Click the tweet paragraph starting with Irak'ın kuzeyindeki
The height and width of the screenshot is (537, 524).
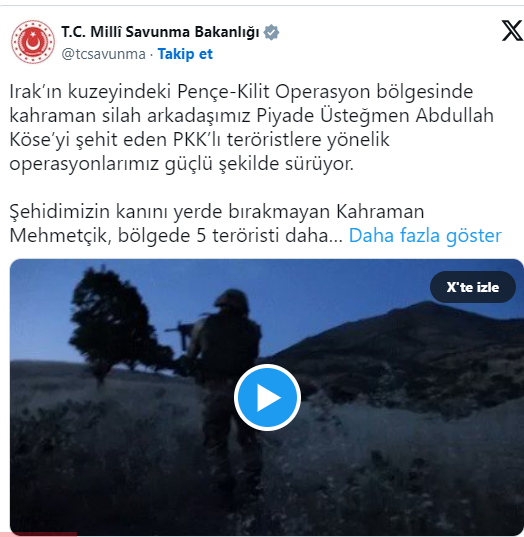251,127
